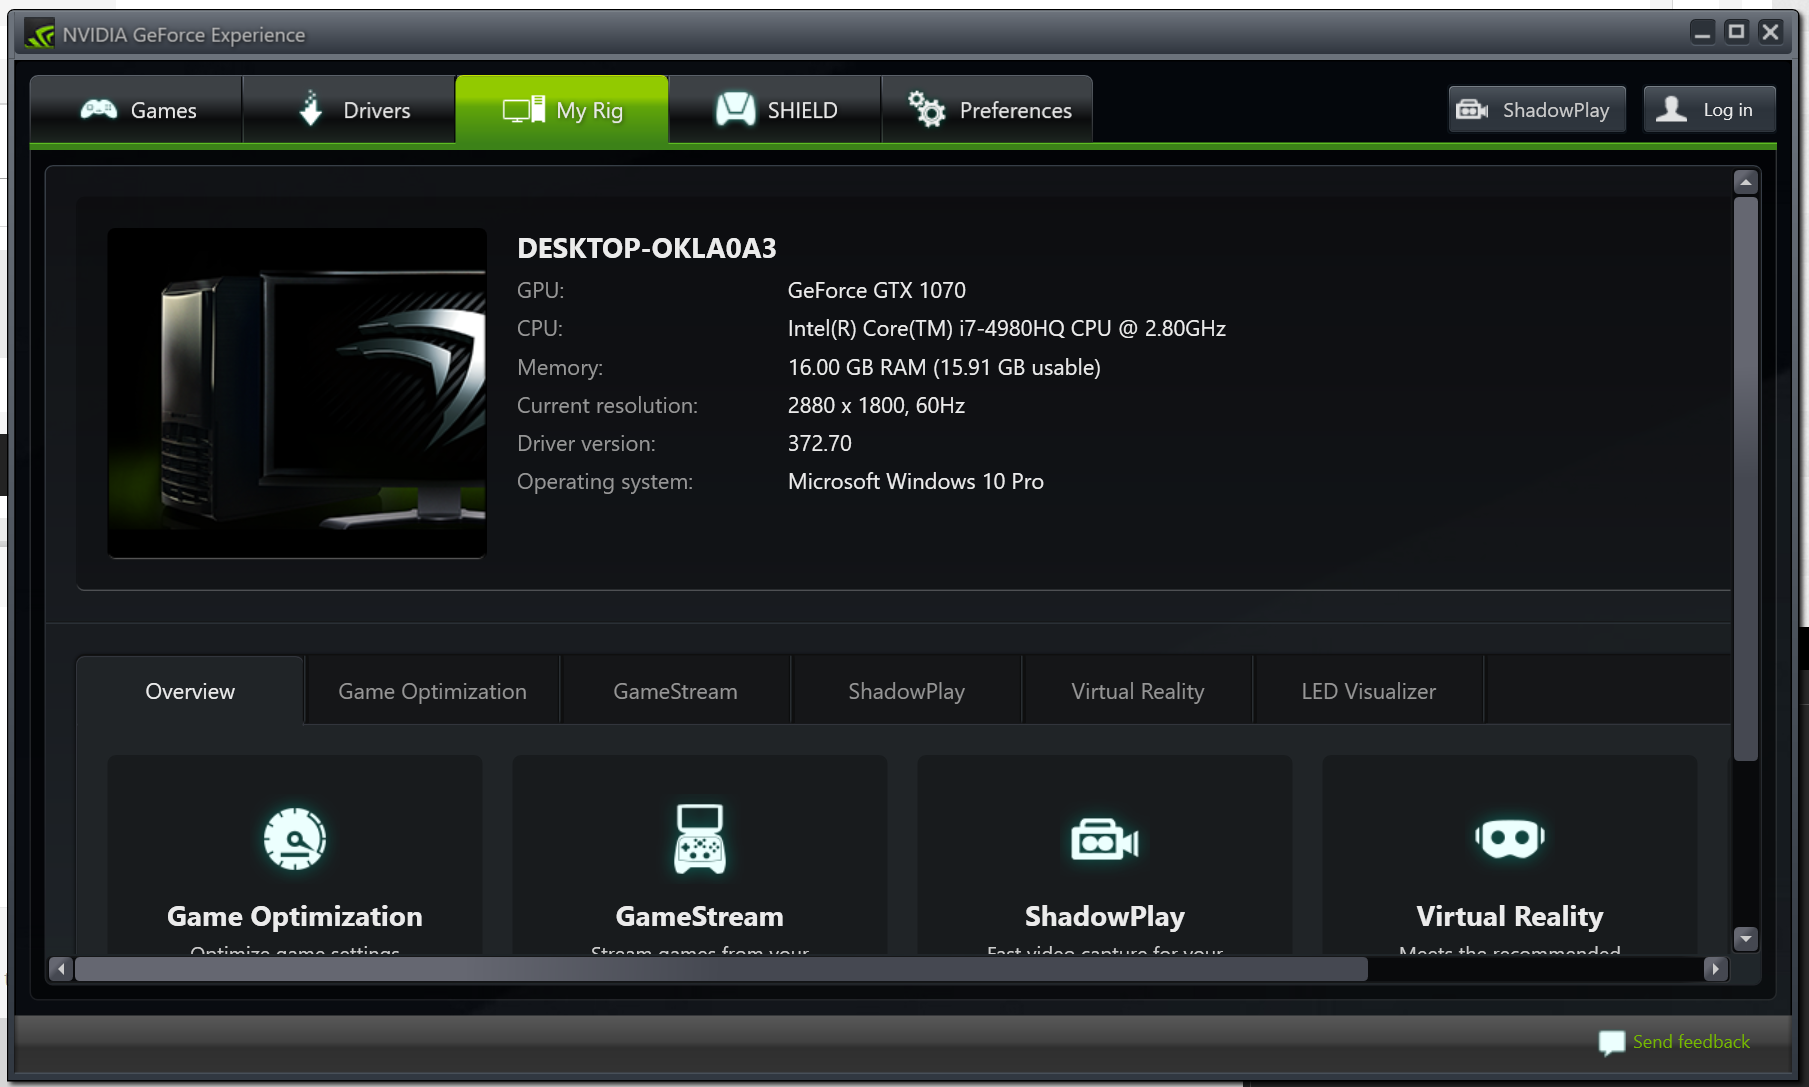Select the Overview sub-tab

tap(190, 690)
